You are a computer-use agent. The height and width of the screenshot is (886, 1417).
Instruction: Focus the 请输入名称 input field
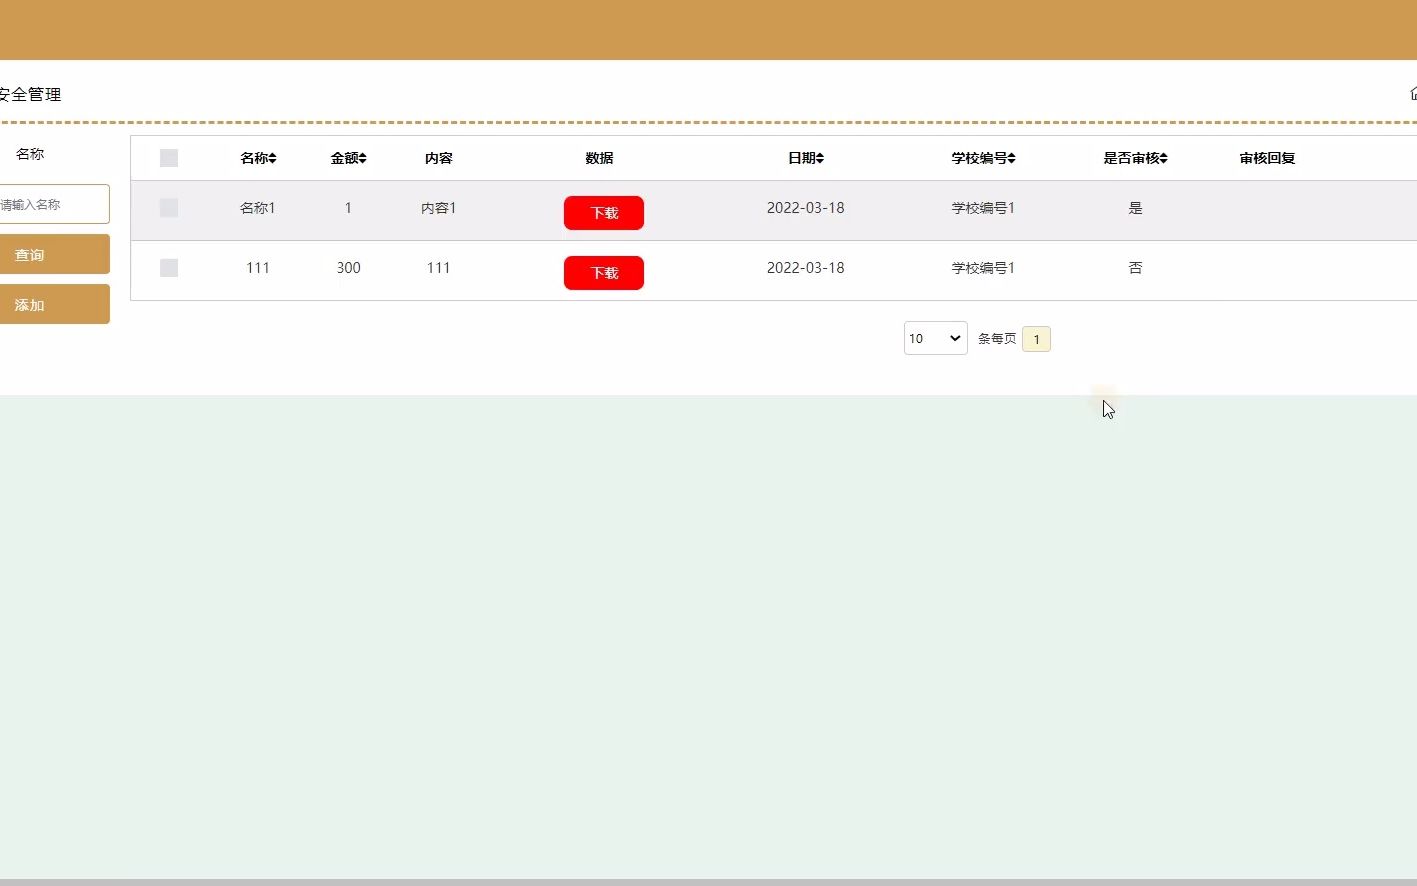pyautogui.click(x=54, y=204)
